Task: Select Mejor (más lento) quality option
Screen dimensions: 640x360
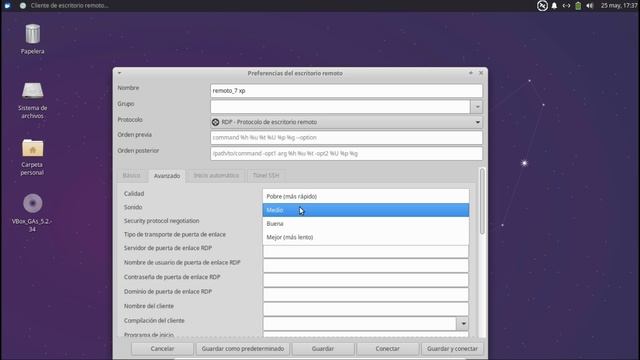Action: (366, 237)
